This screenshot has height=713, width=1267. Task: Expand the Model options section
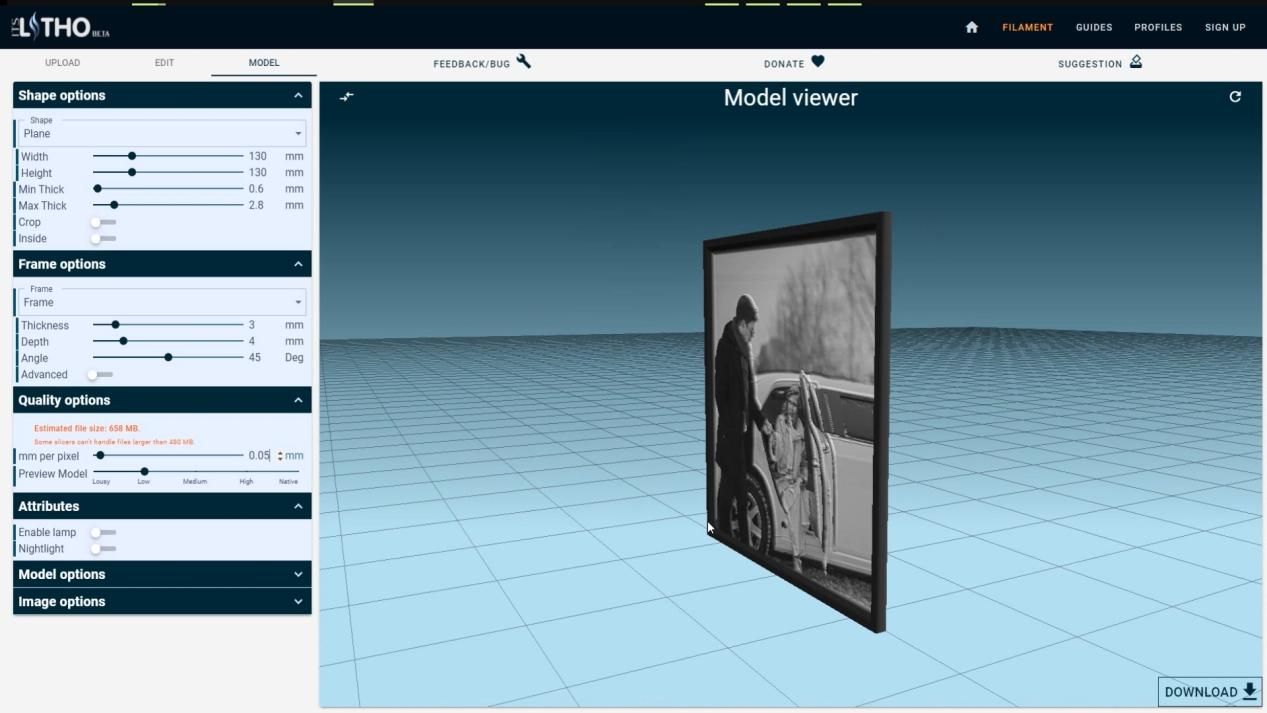click(162, 574)
